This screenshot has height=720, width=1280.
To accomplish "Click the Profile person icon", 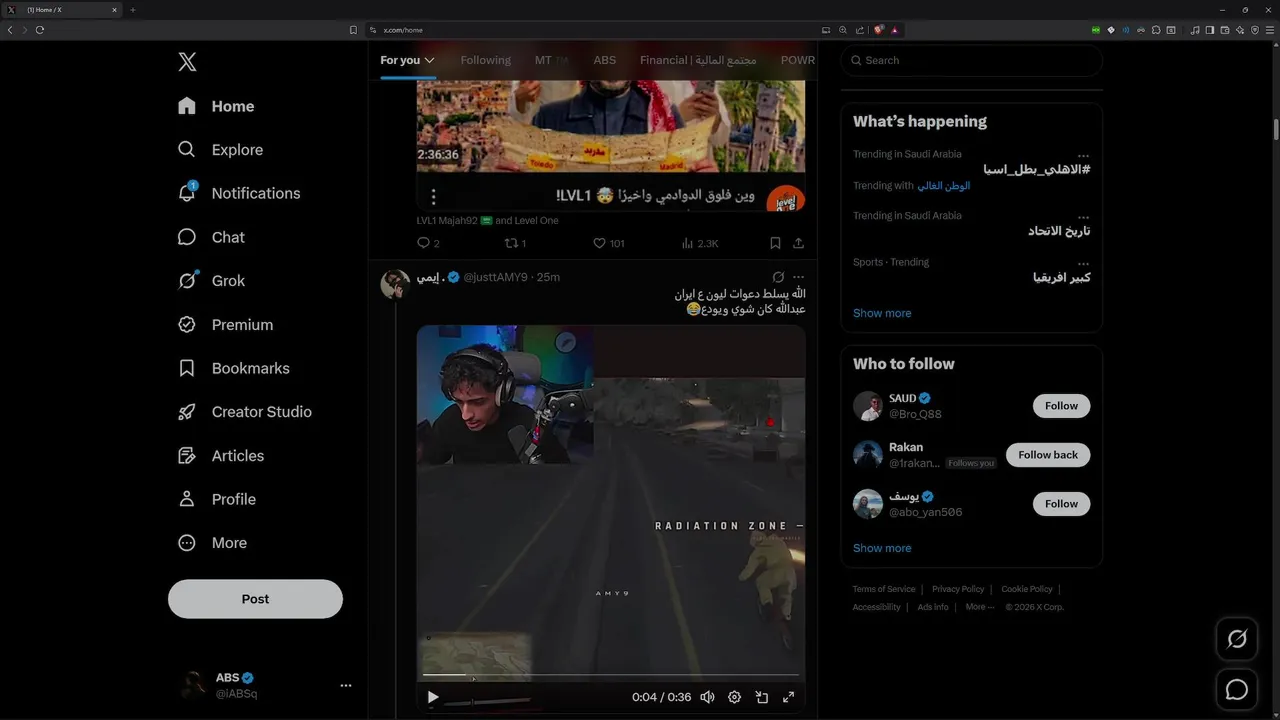I will click(x=187, y=499).
